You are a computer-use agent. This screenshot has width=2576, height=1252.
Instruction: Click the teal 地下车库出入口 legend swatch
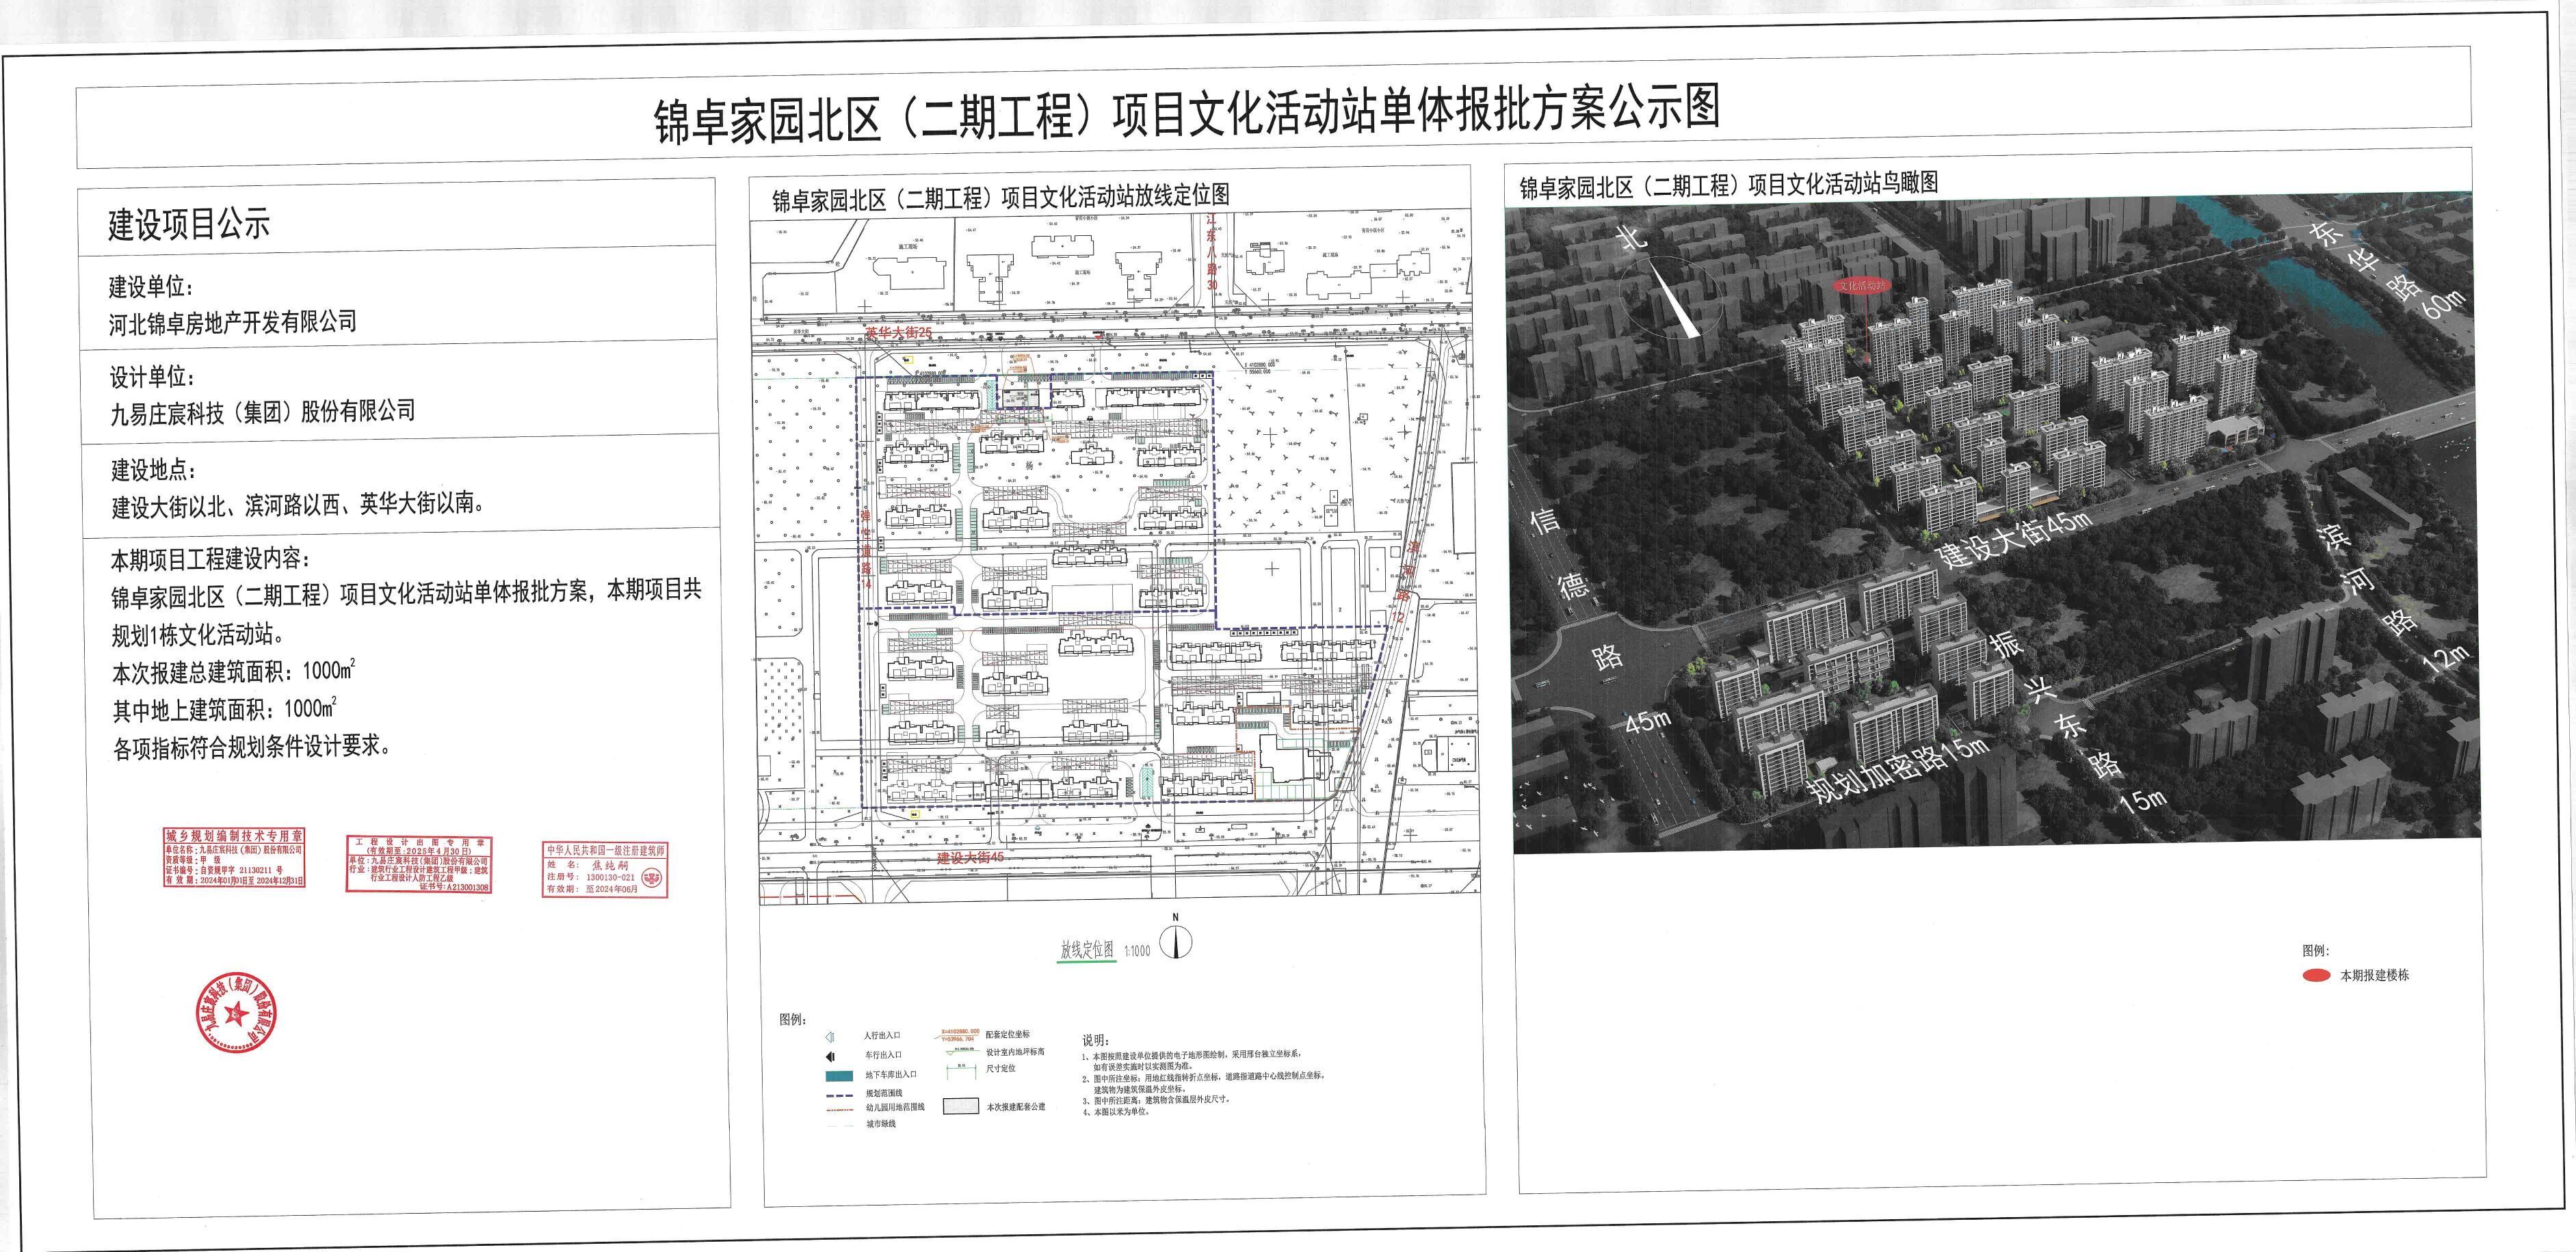pos(840,1076)
